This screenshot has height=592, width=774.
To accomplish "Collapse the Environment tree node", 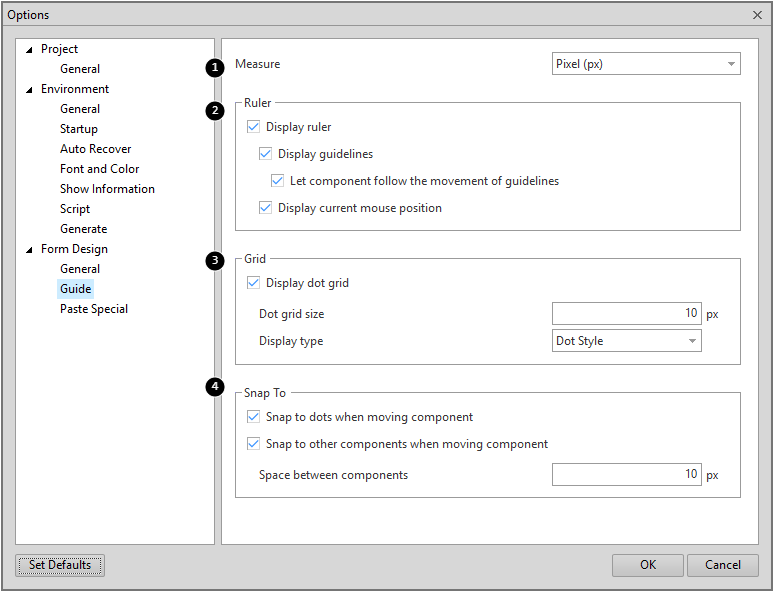I will click(29, 89).
